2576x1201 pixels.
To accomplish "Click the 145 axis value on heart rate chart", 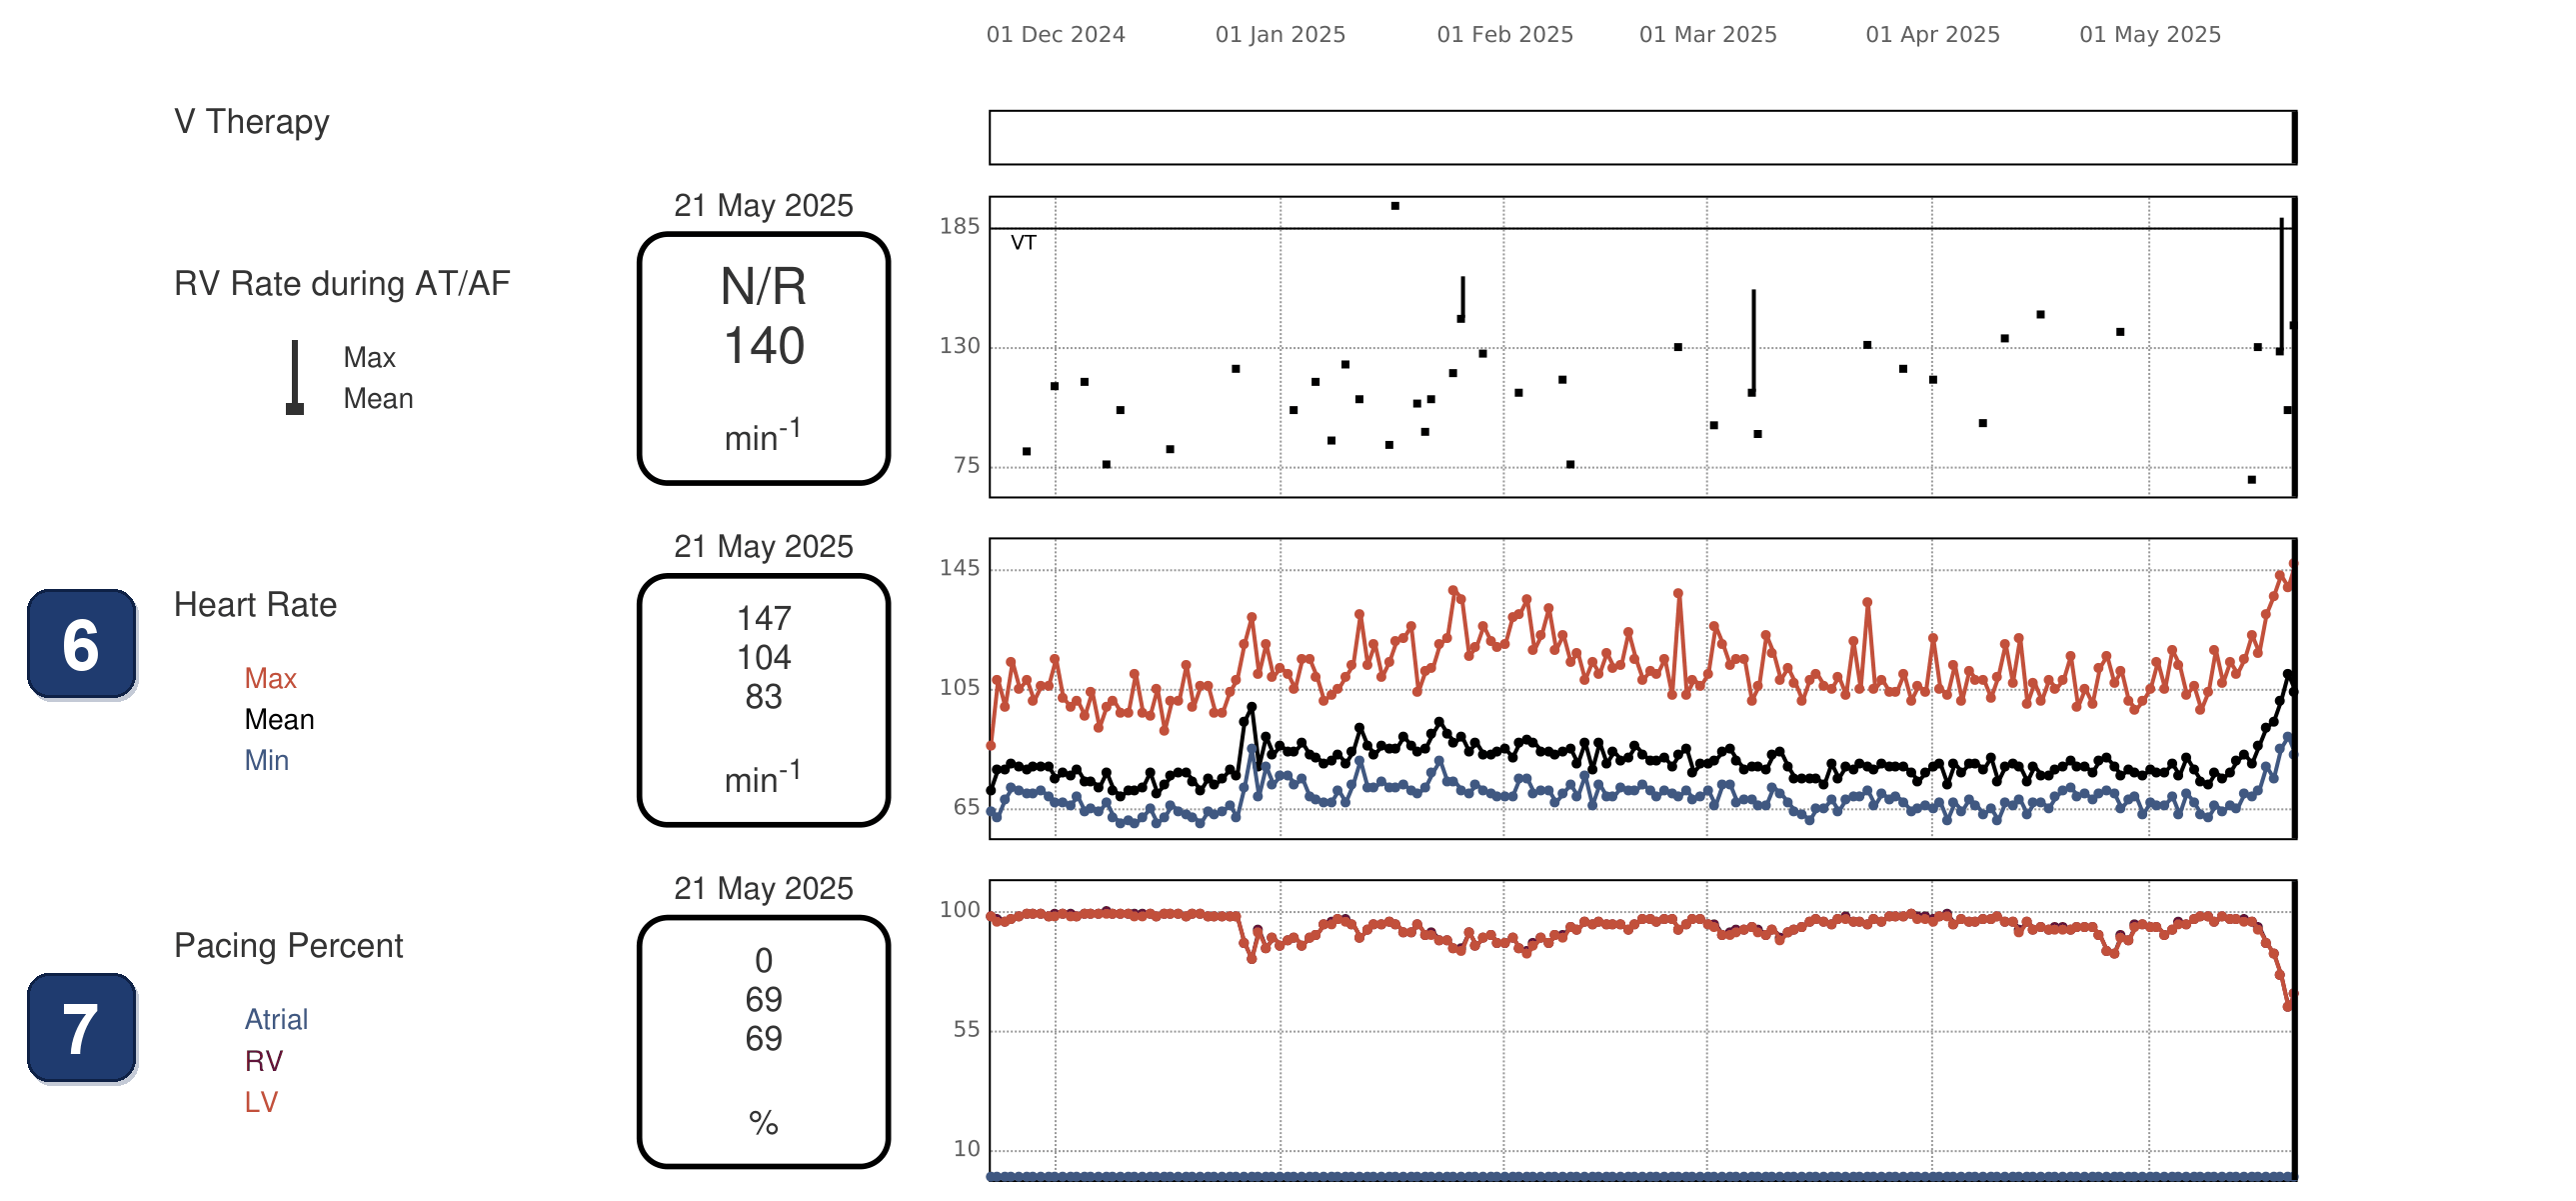I will tap(959, 568).
